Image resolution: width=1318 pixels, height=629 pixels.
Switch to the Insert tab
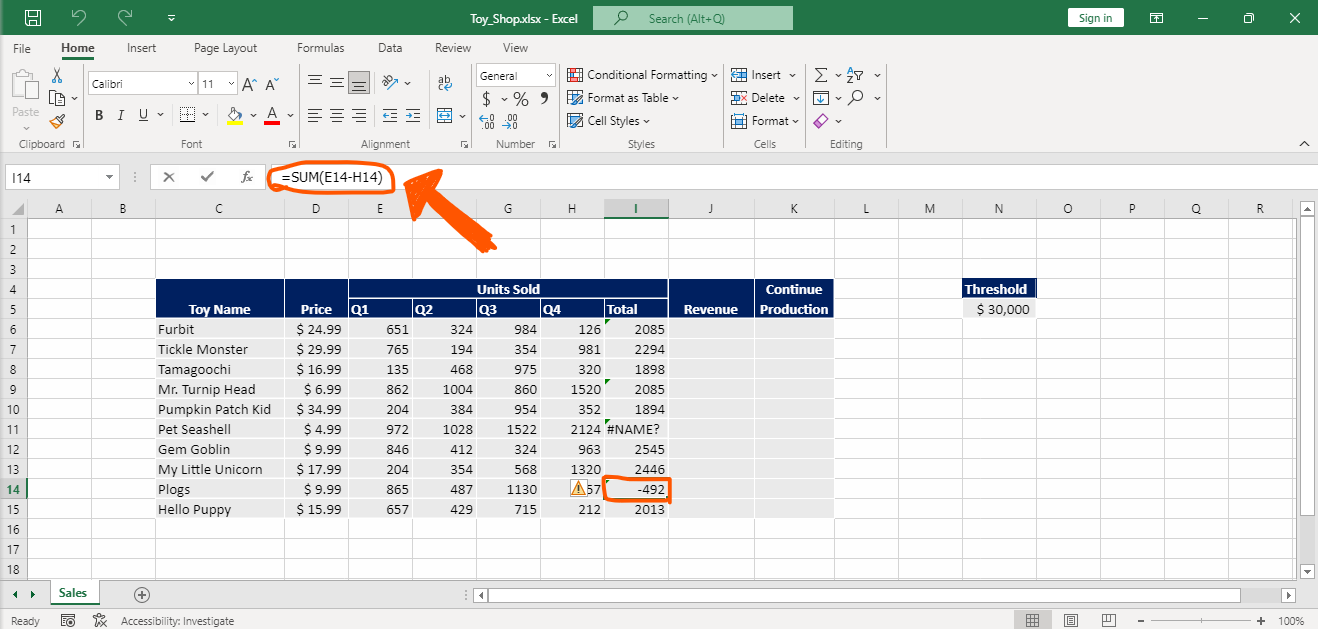point(141,48)
